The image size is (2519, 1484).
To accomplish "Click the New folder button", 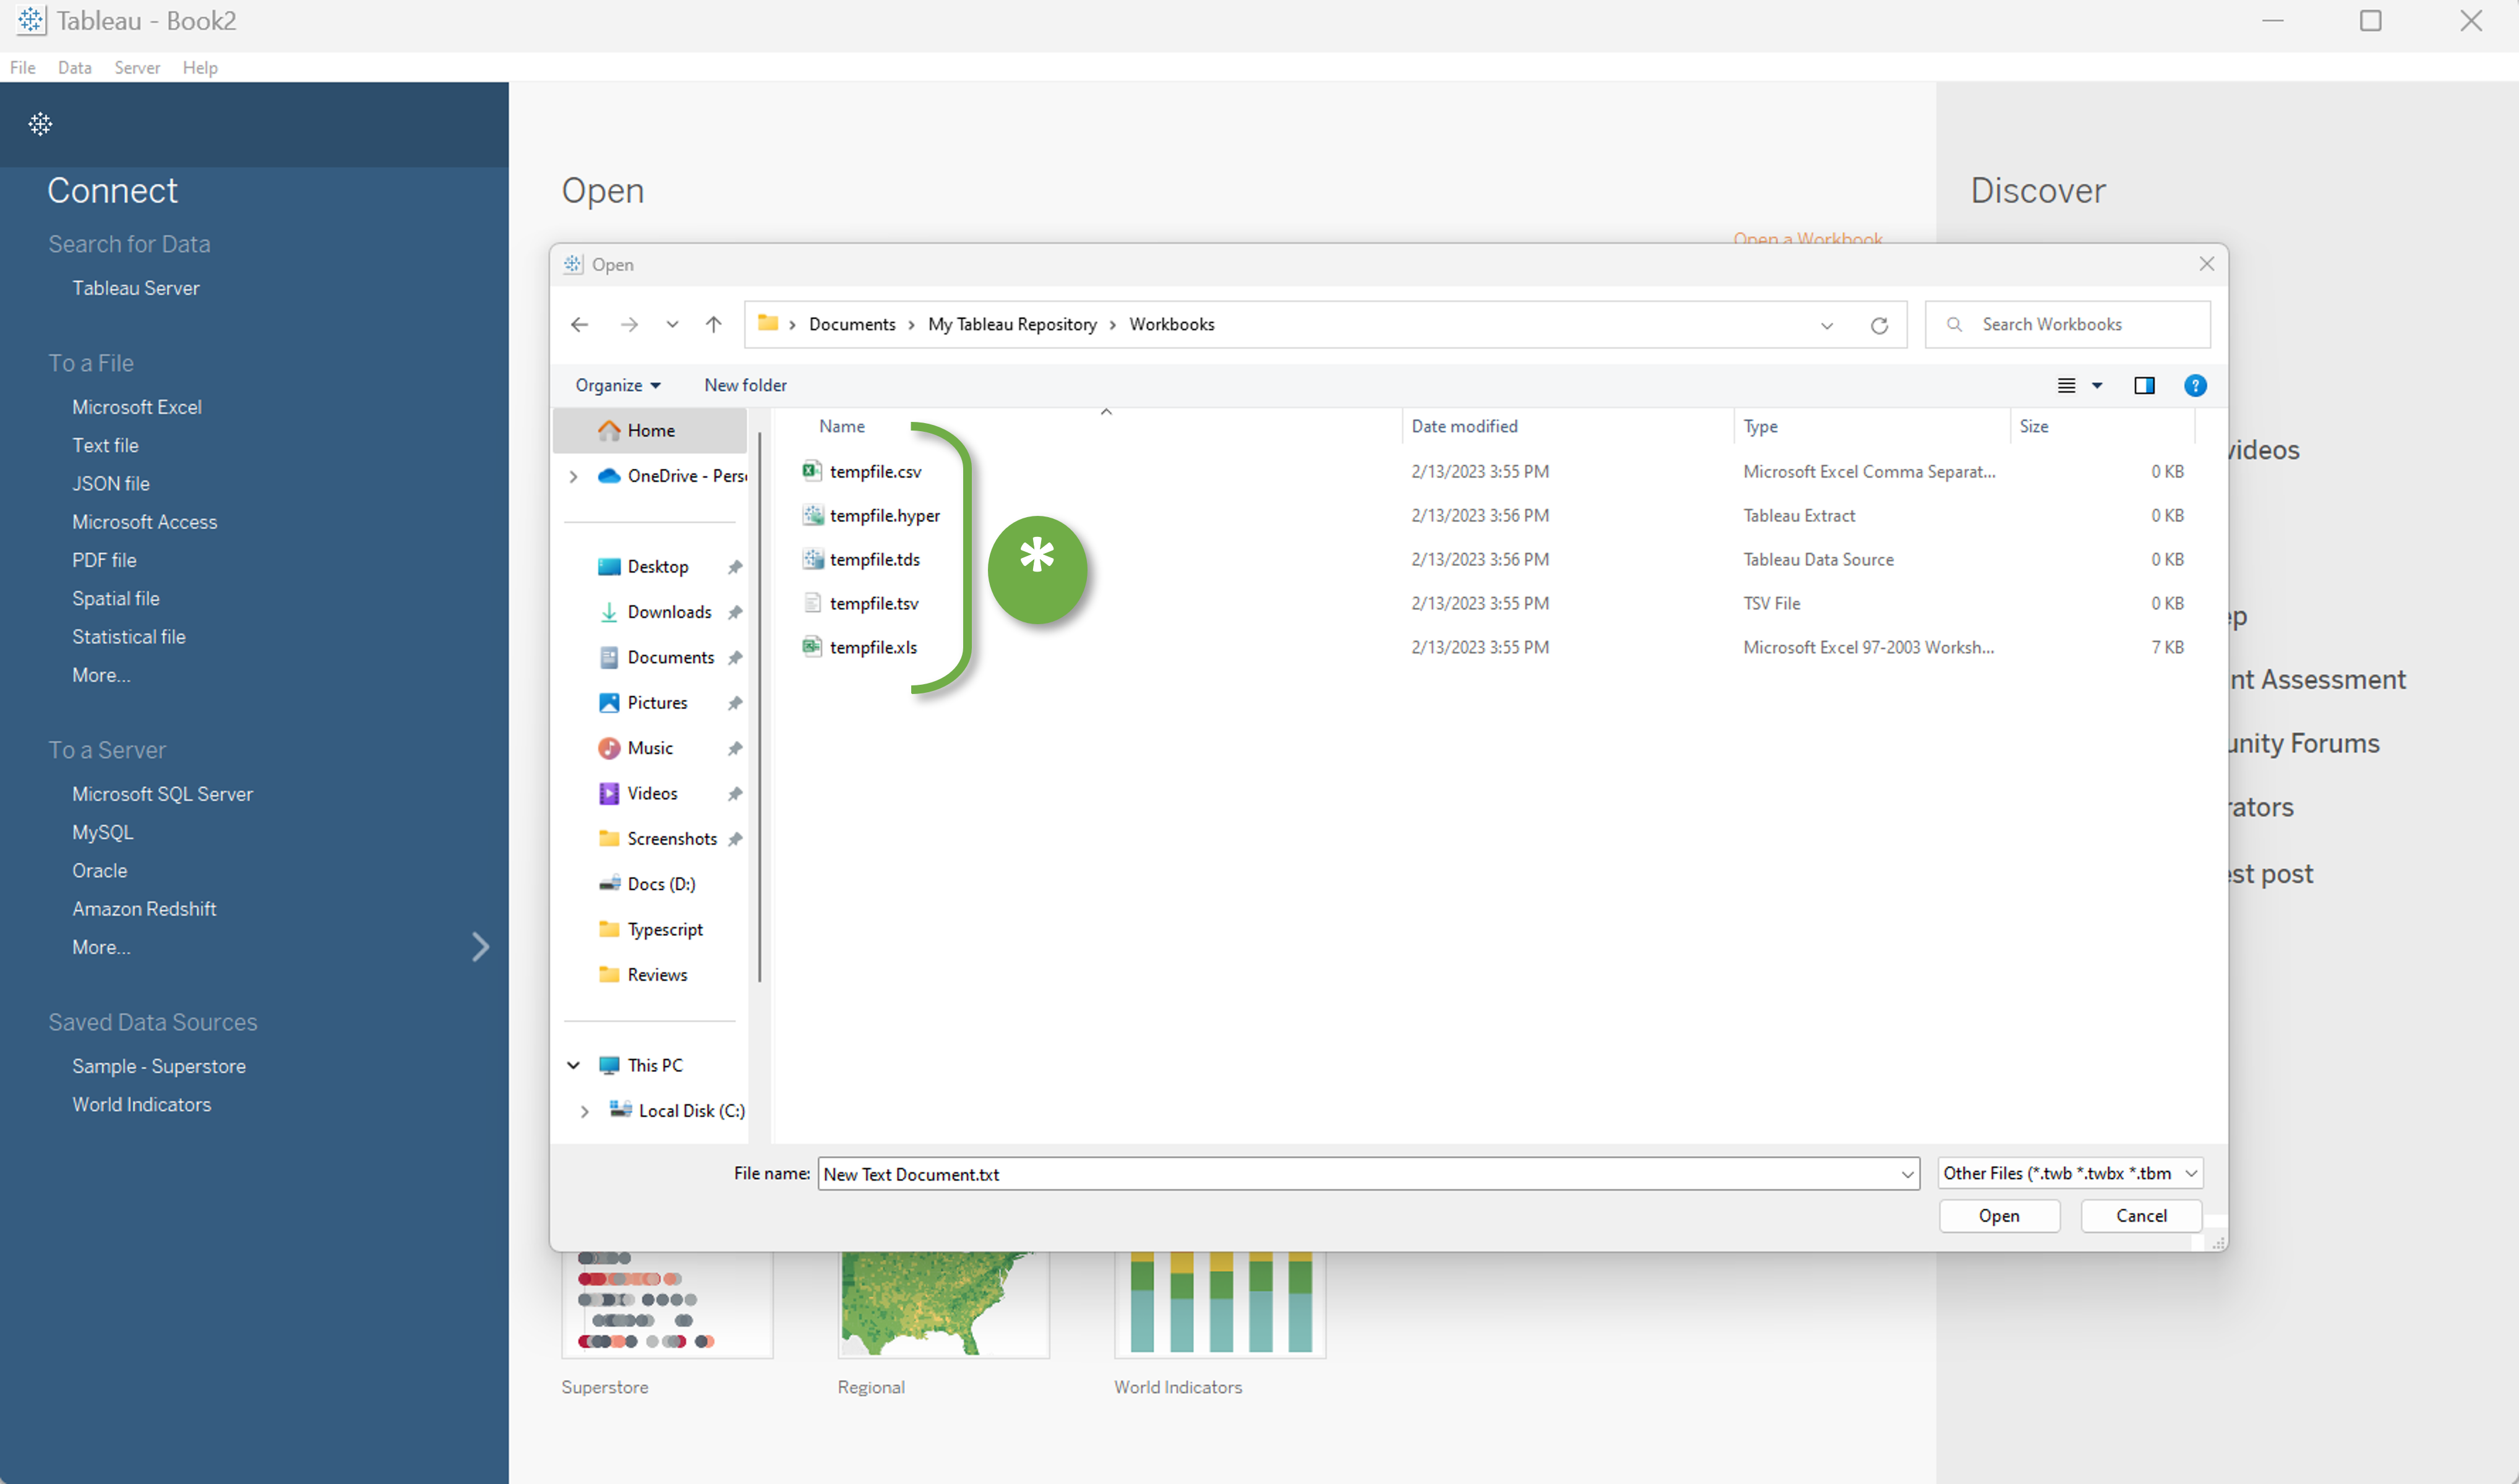I will (x=745, y=385).
